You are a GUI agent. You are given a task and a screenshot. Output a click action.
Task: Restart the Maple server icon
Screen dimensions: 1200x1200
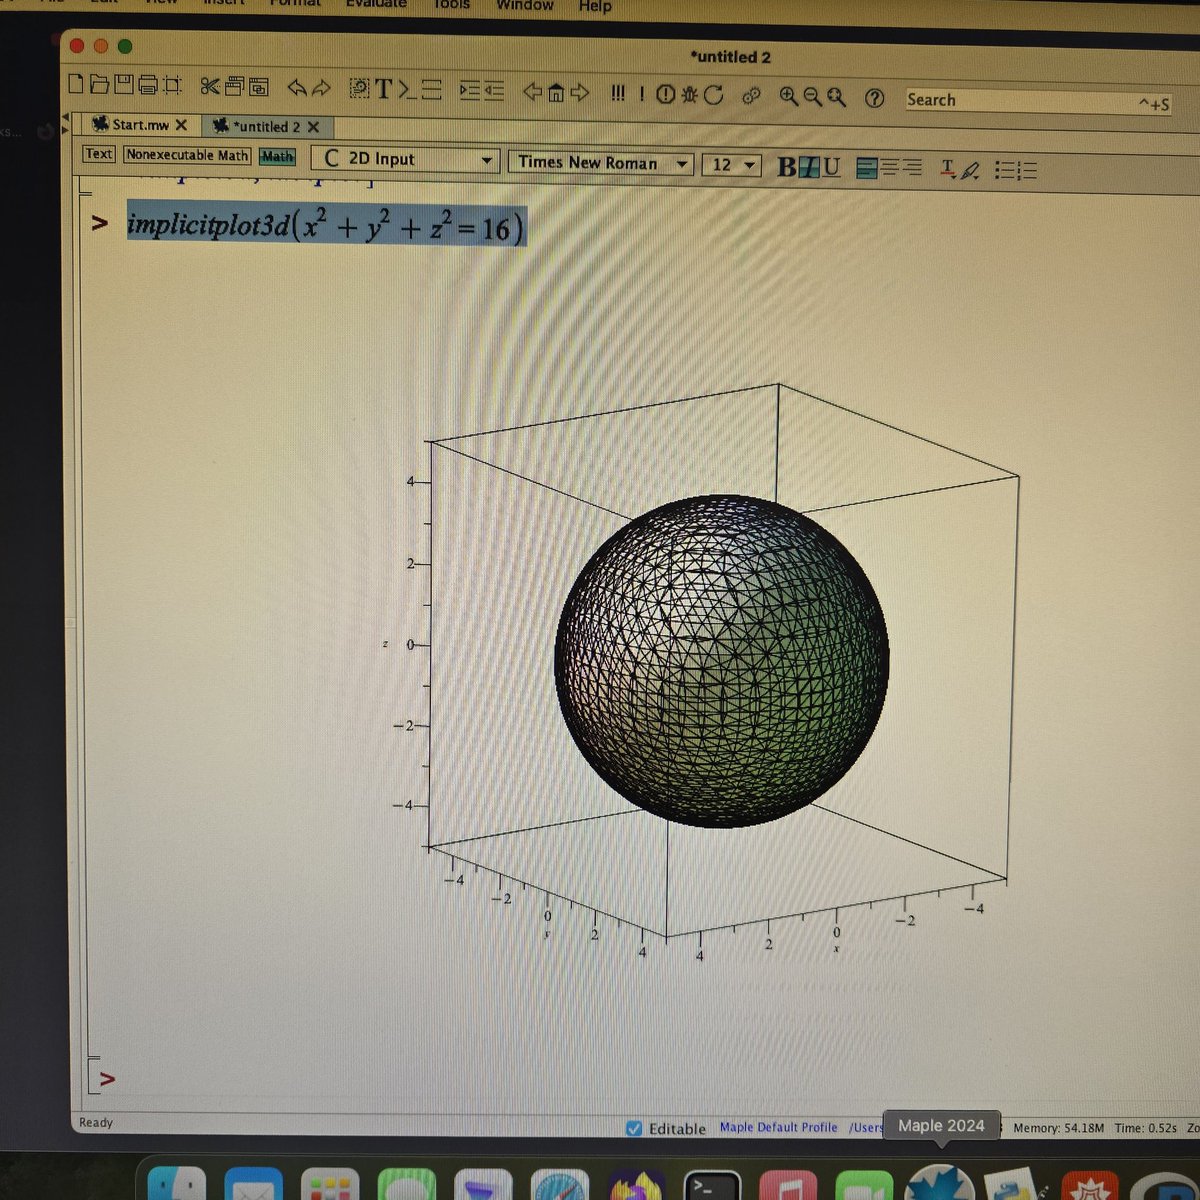(713, 95)
